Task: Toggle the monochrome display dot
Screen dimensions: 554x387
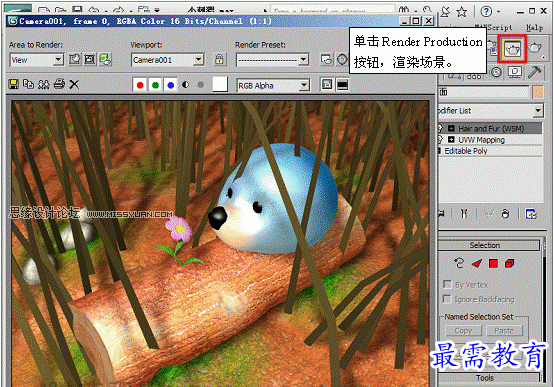Action: click(x=201, y=85)
